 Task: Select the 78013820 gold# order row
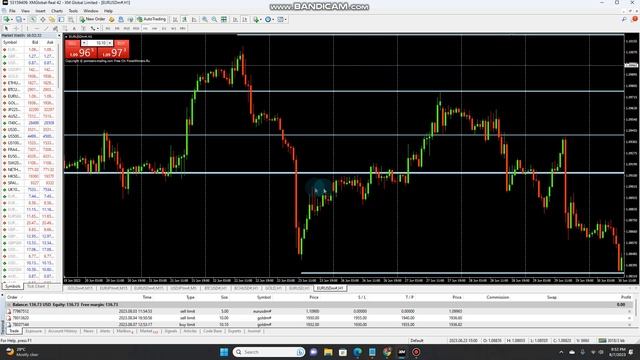point(318,318)
